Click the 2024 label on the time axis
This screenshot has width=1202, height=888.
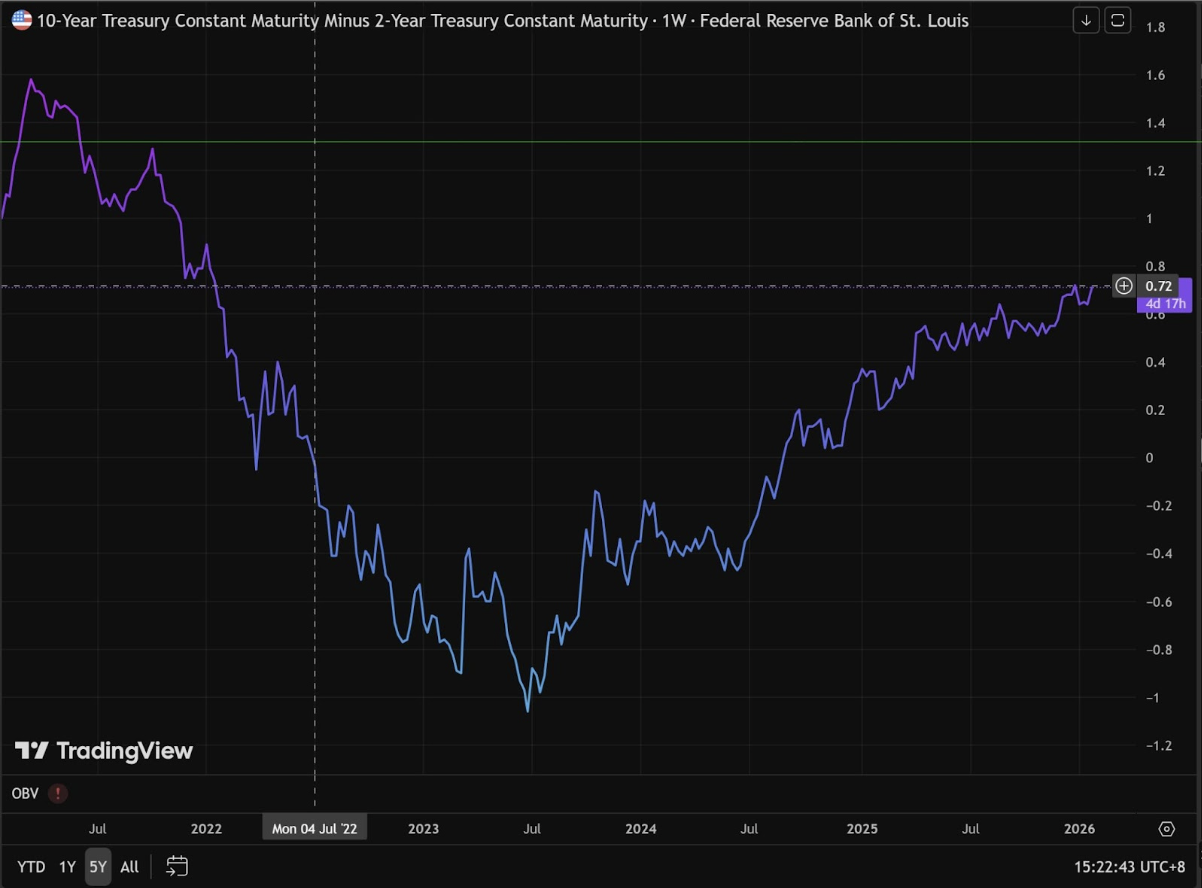(640, 829)
